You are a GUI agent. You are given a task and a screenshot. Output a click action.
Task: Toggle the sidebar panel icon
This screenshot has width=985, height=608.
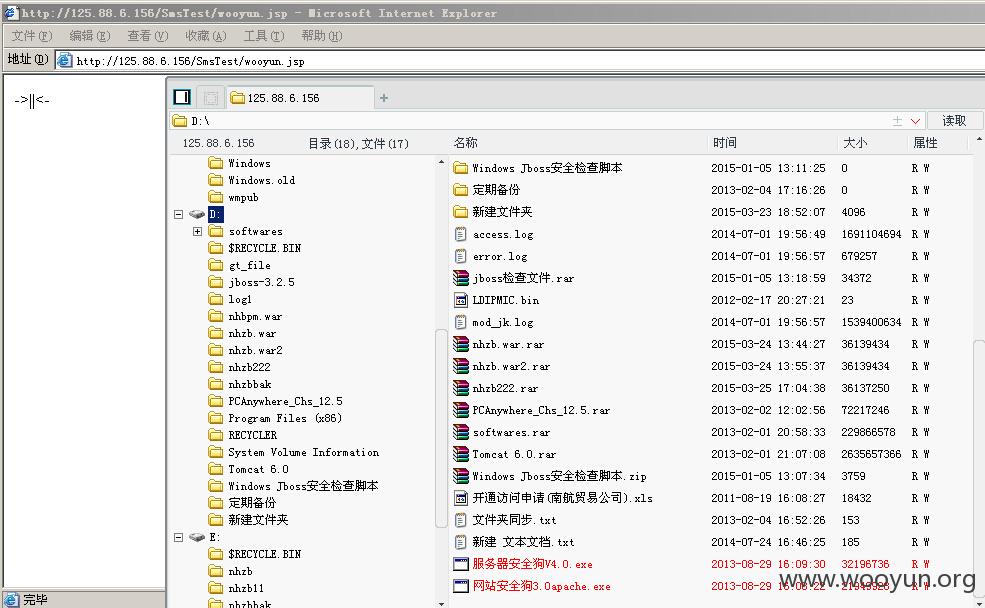(182, 97)
